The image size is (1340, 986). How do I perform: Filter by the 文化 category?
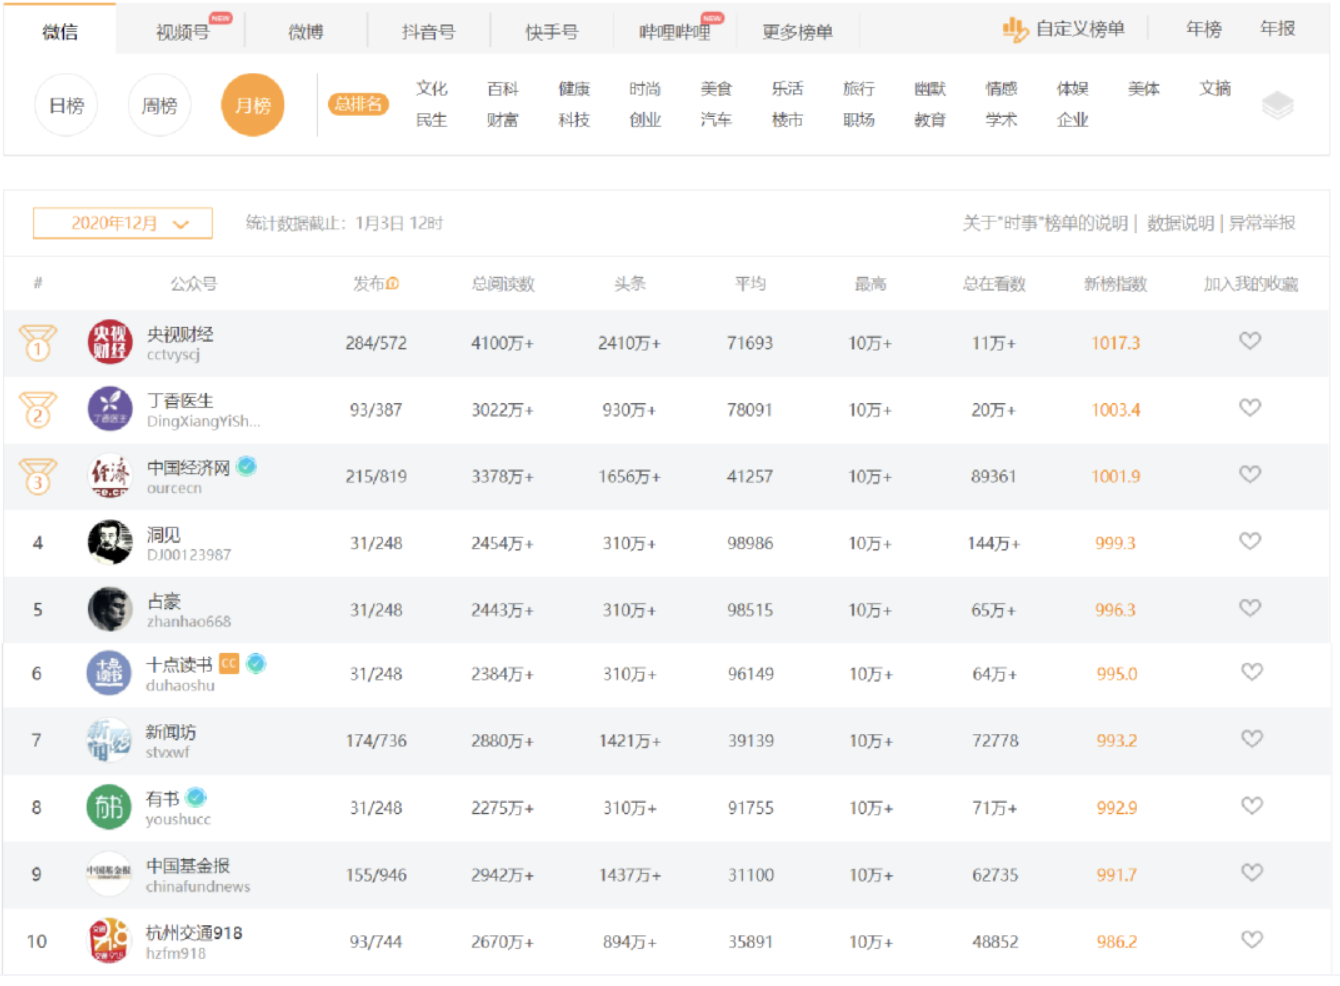pyautogui.click(x=432, y=89)
